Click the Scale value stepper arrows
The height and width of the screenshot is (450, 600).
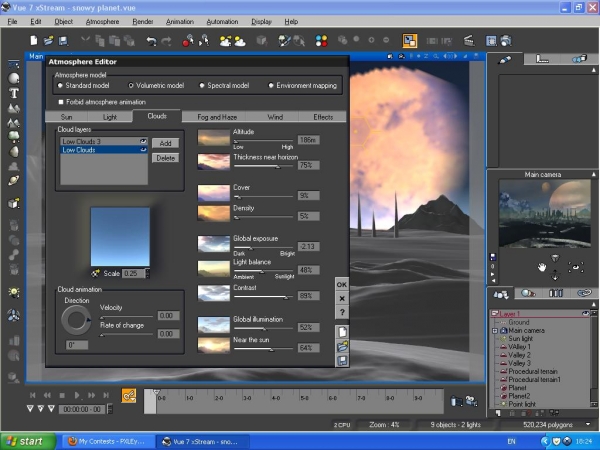pyautogui.click(x=148, y=273)
